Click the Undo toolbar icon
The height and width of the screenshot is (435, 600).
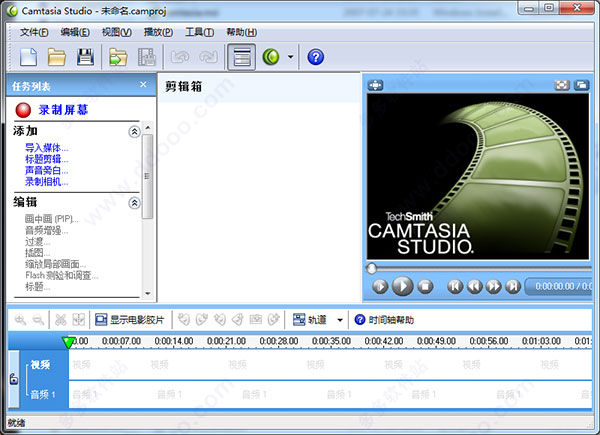180,57
